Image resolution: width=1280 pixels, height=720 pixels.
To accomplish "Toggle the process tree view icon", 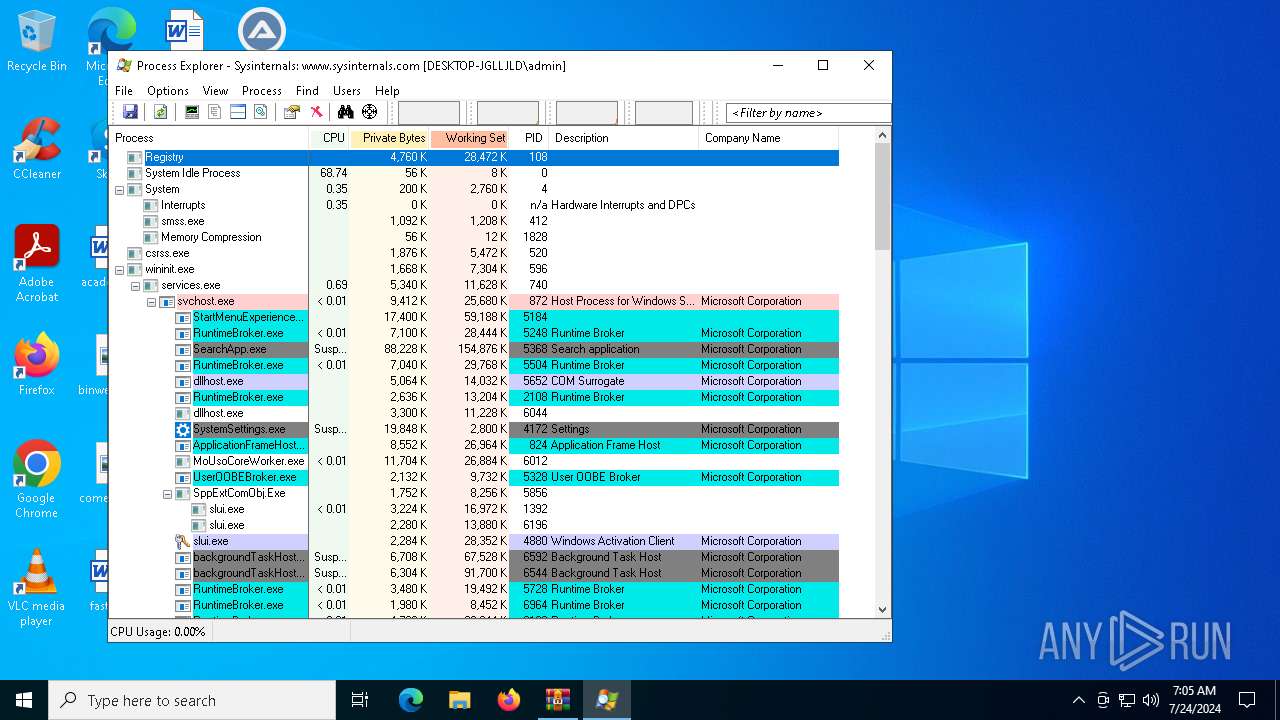I will pyautogui.click(x=215, y=112).
